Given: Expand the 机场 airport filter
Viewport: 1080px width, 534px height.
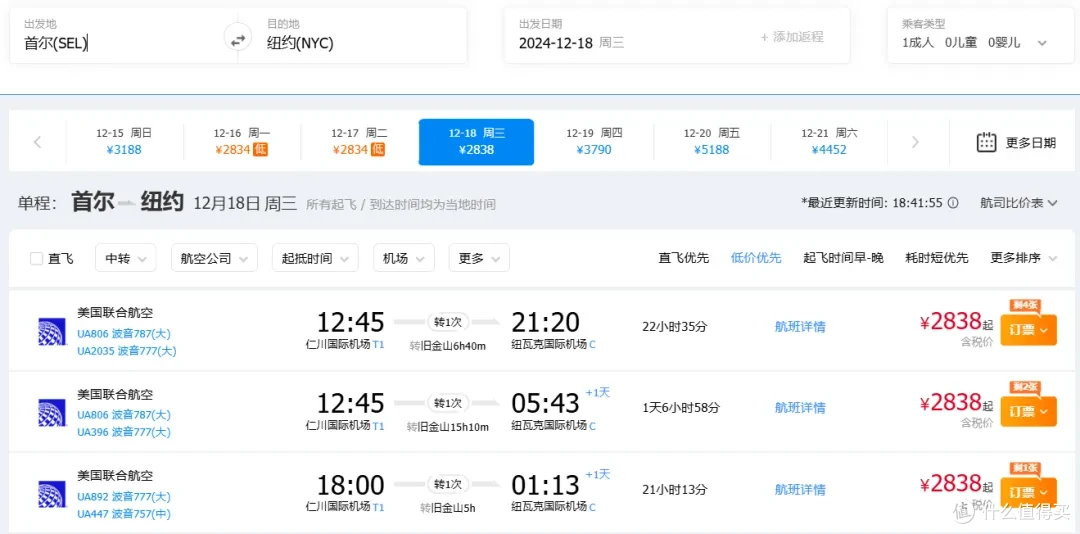Looking at the screenshot, I should [404, 258].
